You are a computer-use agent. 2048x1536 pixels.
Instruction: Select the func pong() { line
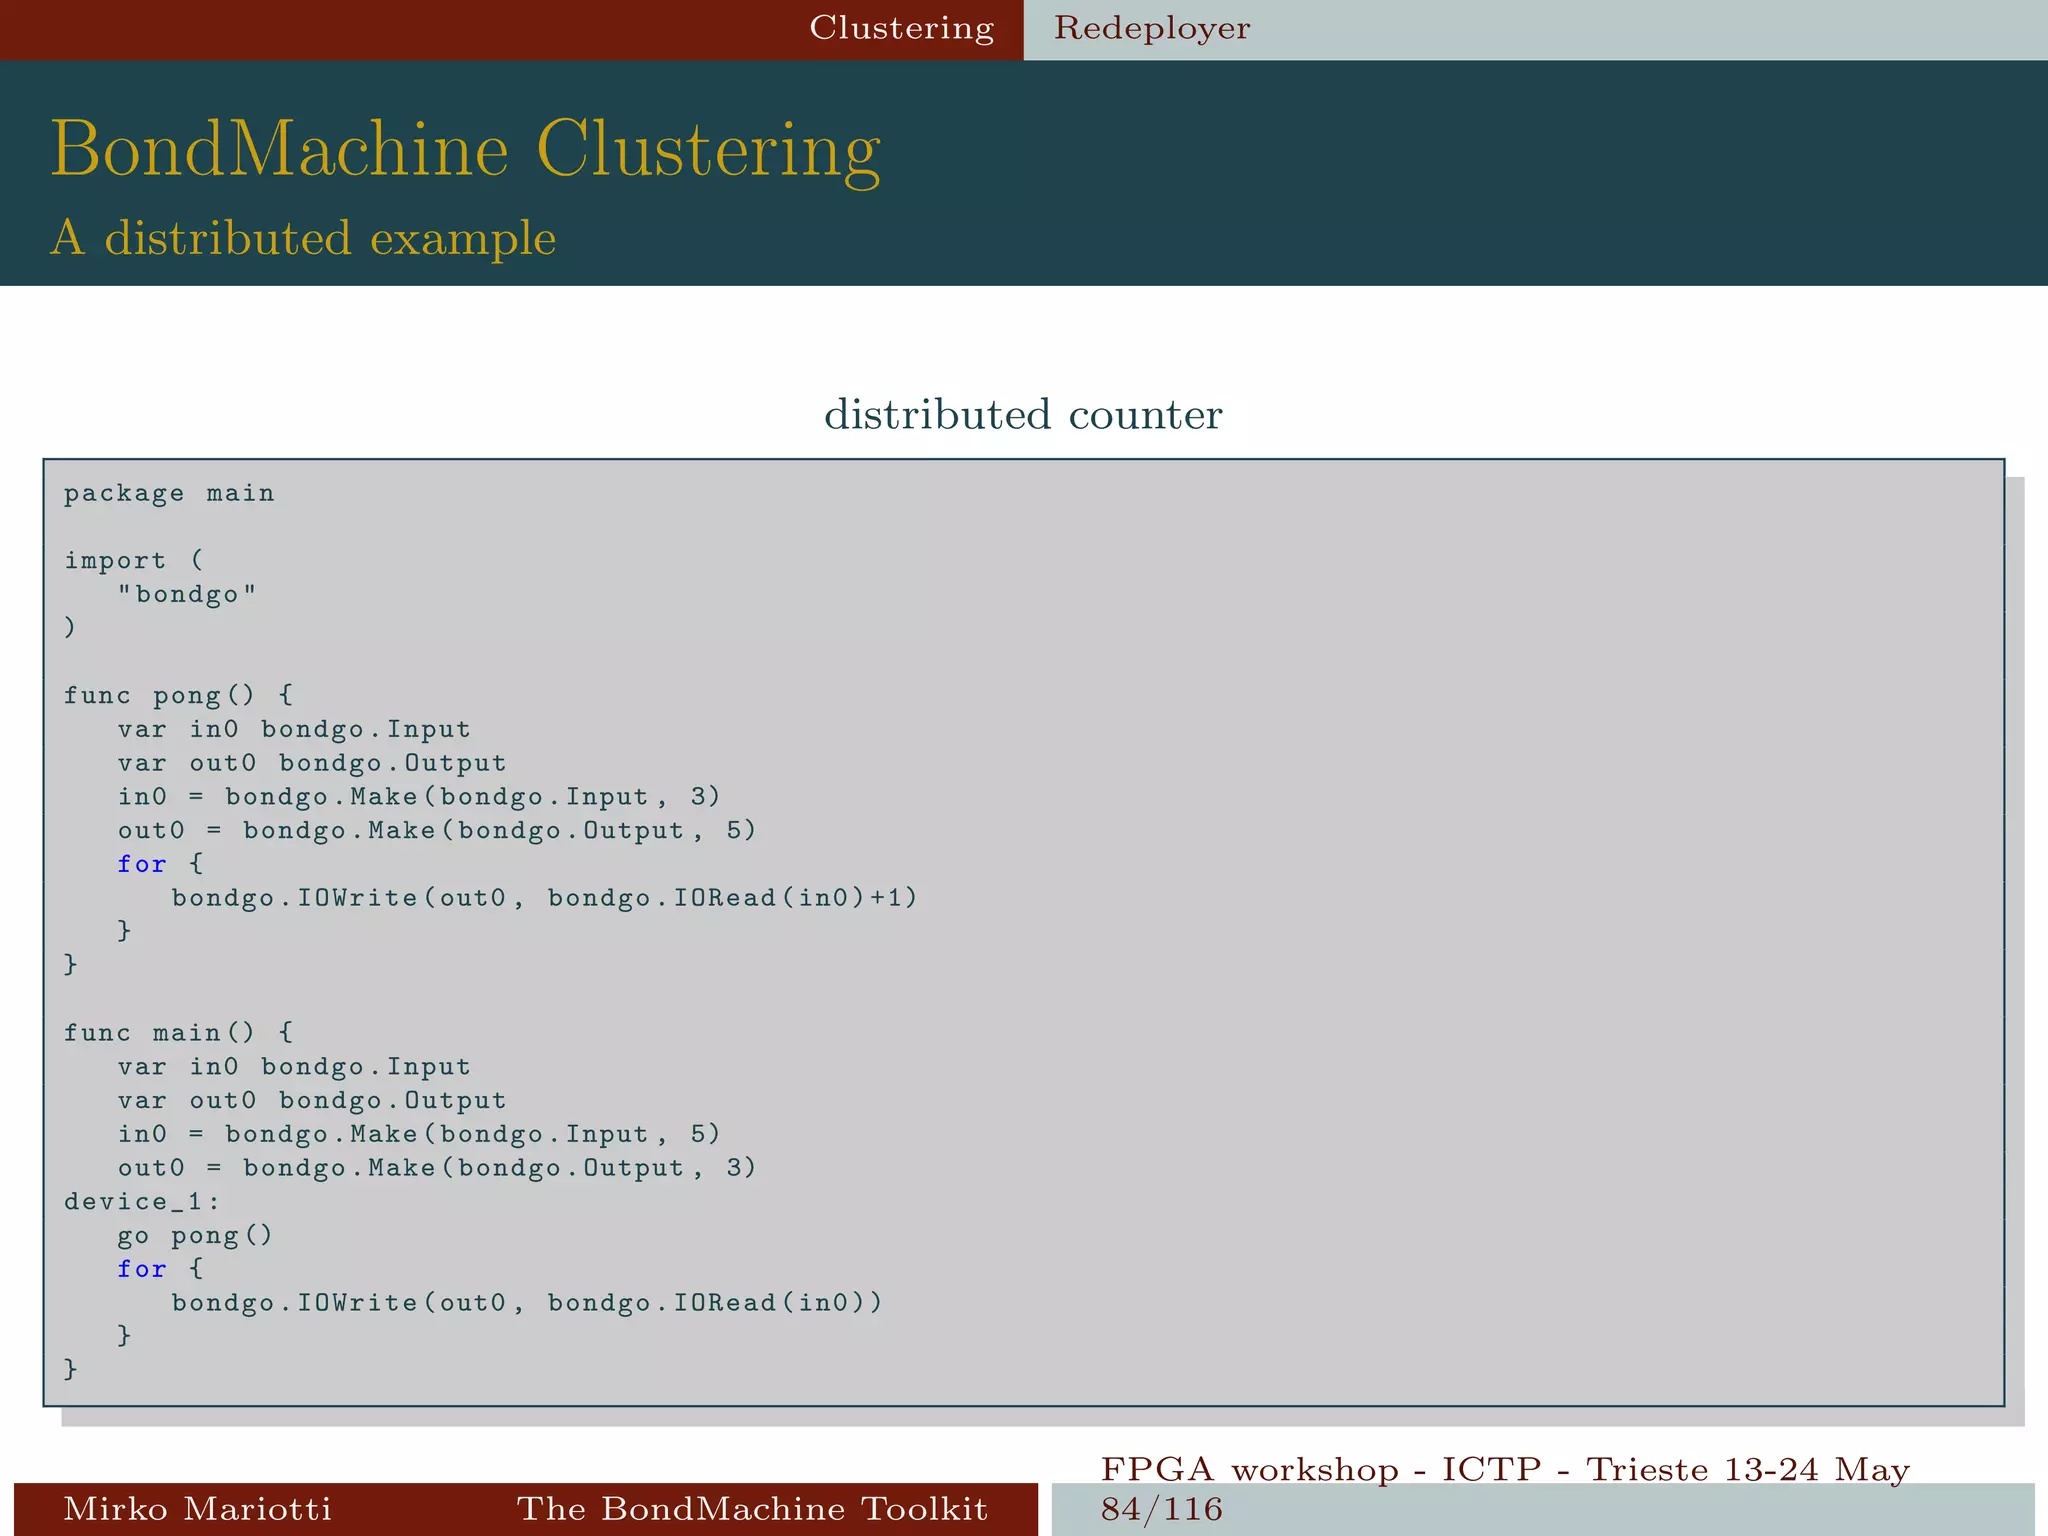click(x=179, y=695)
